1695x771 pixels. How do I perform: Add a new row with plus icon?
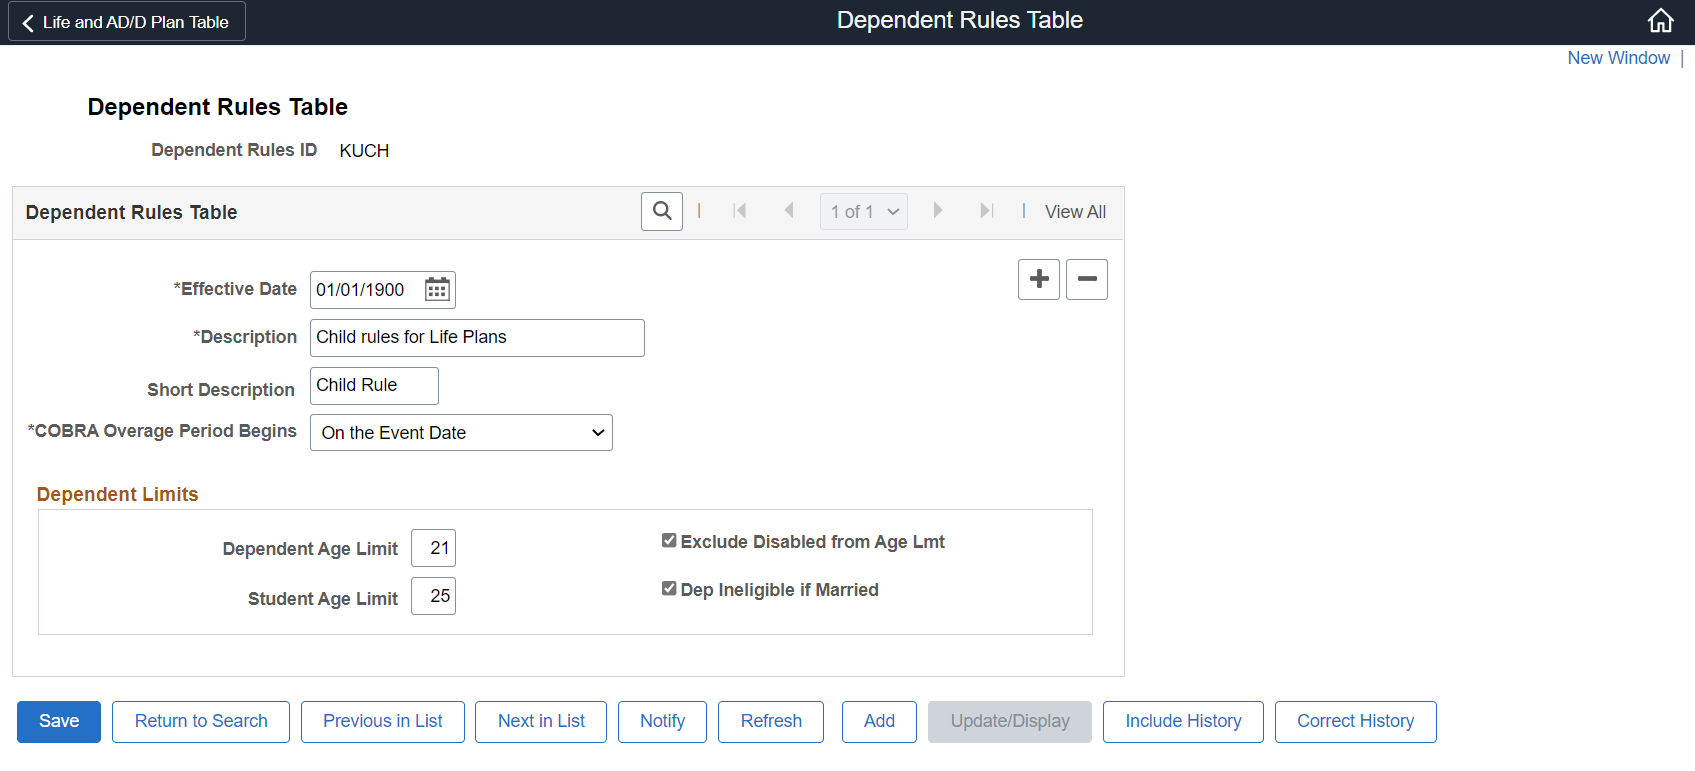click(1039, 279)
